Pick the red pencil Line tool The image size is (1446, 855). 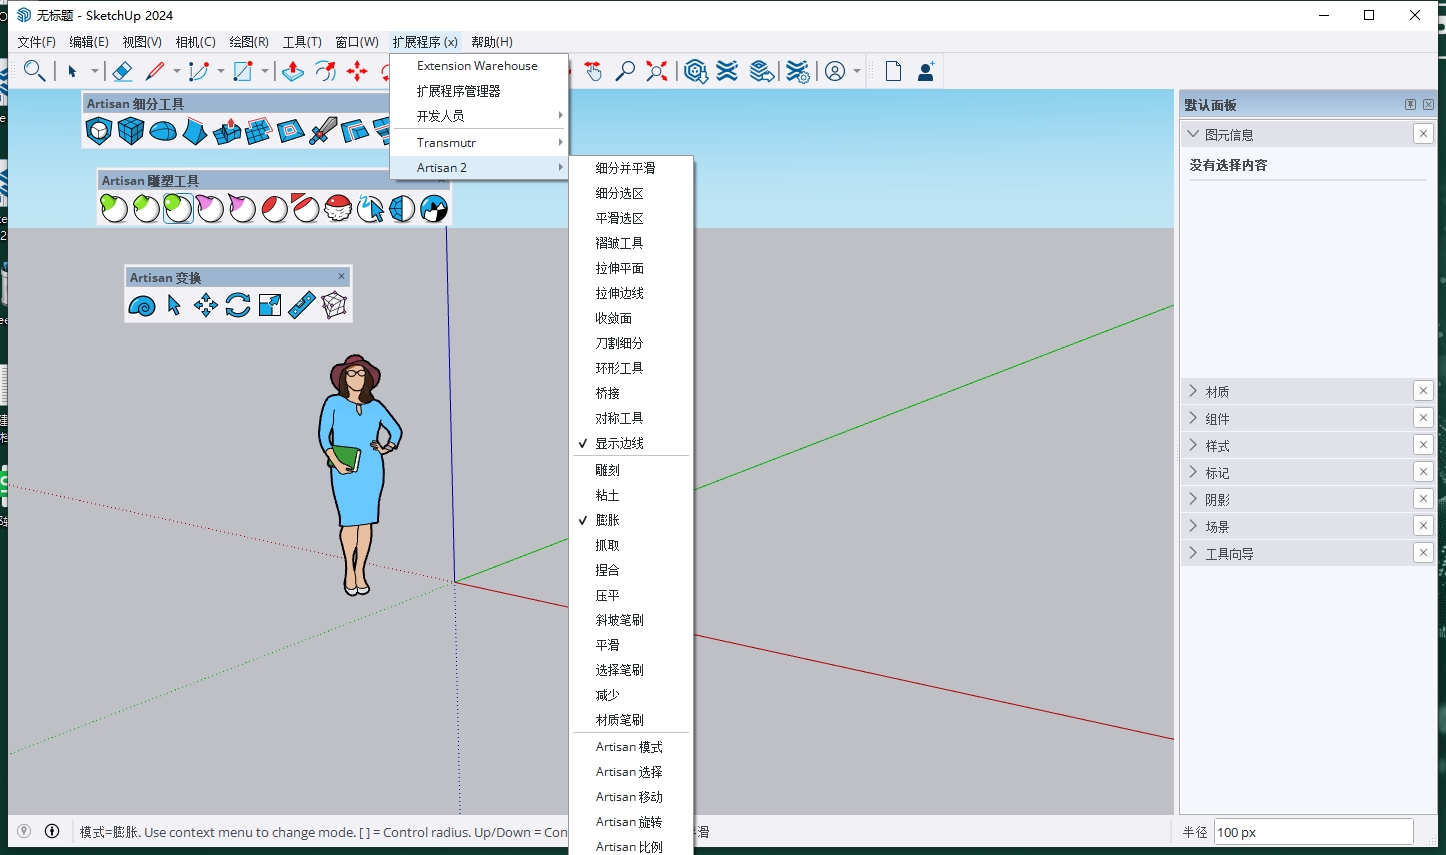[x=154, y=71]
